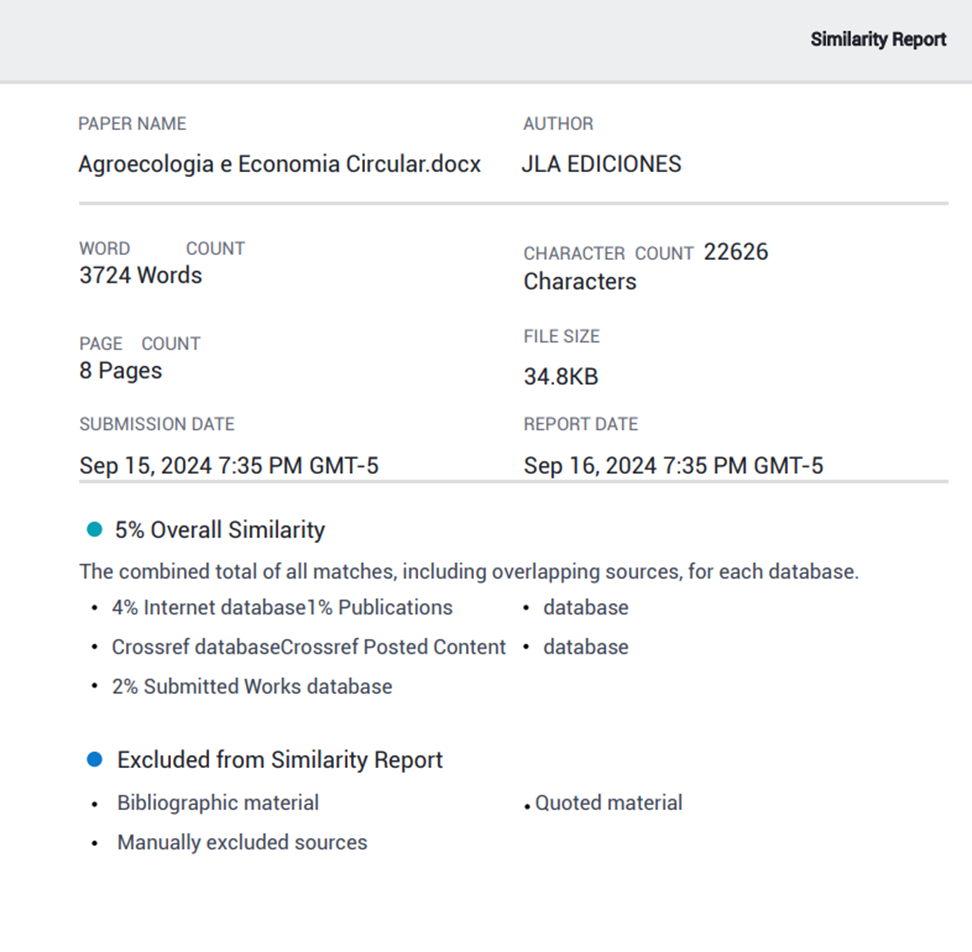The height and width of the screenshot is (952, 972).
Task: Click the Sep 15, 2024 submission date
Action: tap(229, 465)
